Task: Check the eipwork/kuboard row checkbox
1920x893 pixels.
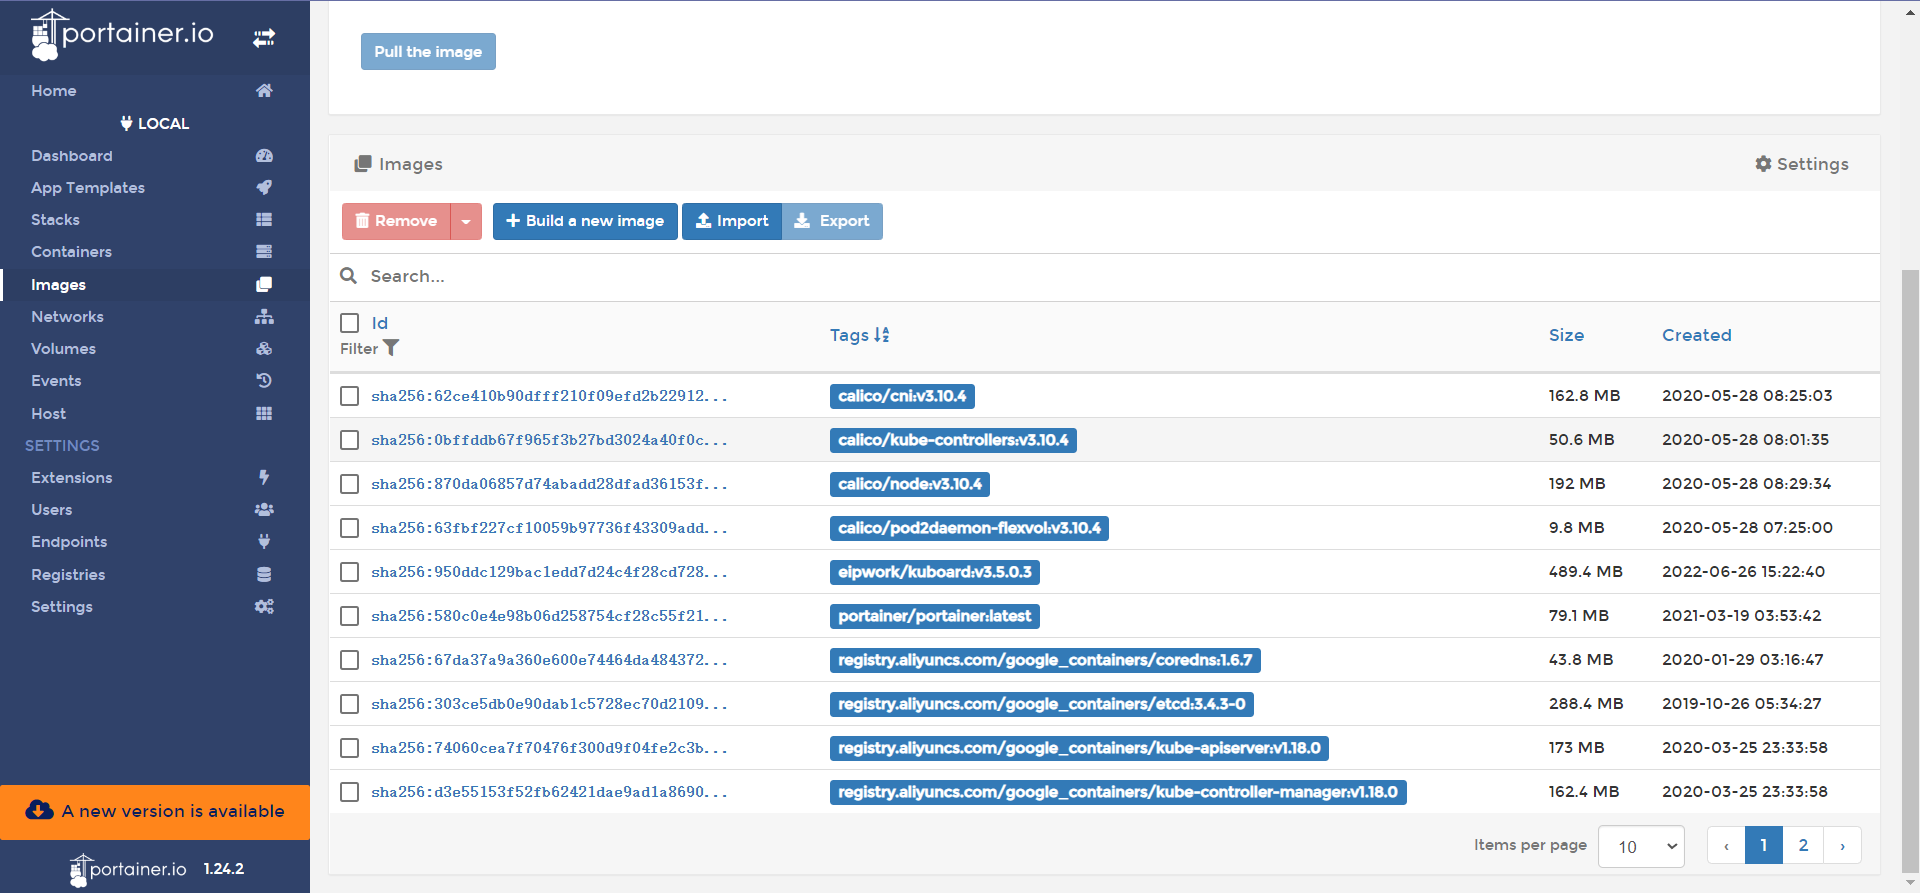Action: [x=350, y=572]
